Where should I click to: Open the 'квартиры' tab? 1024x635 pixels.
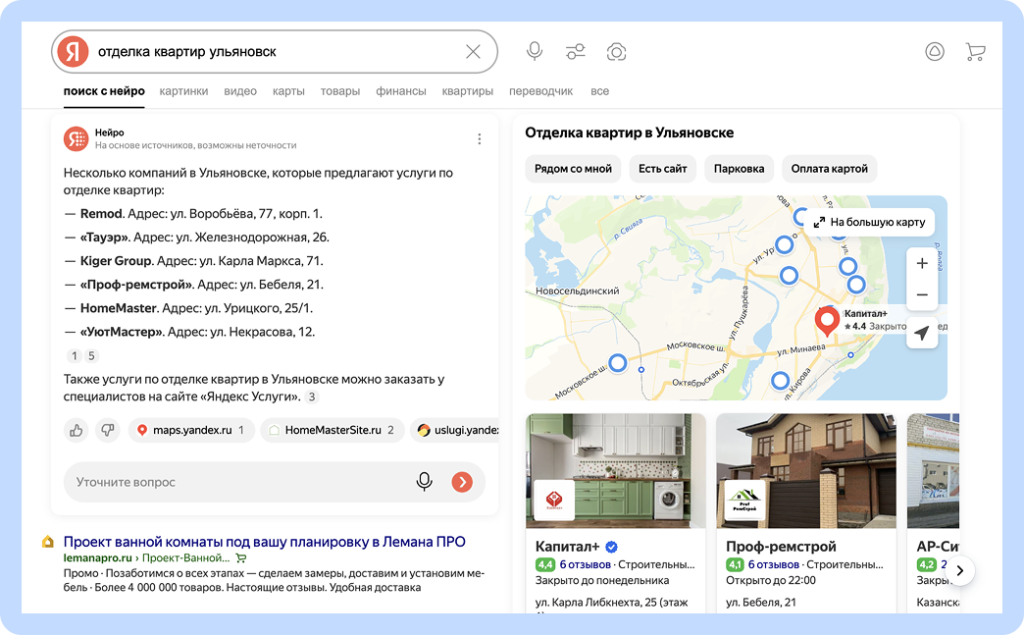pyautogui.click(x=468, y=91)
